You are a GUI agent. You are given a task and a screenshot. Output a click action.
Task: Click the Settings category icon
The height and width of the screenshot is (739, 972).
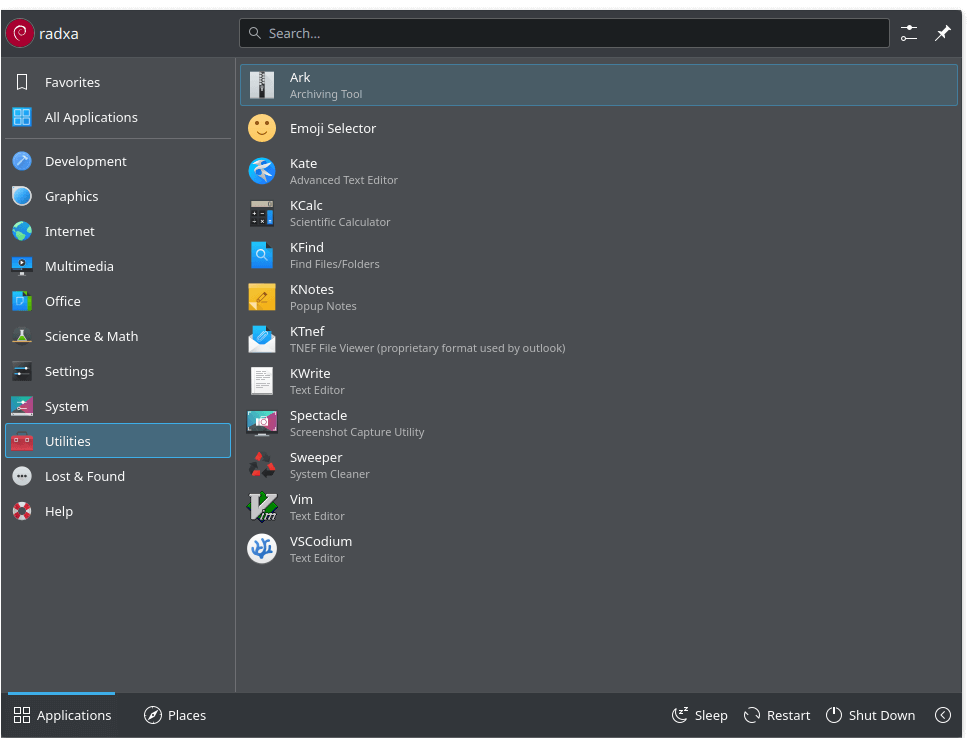[x=22, y=371]
